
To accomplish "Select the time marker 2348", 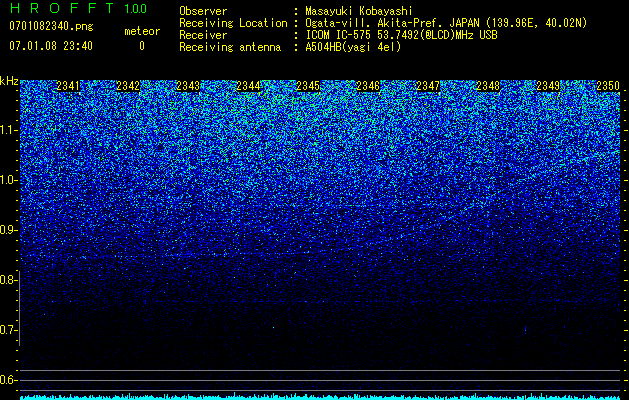I will click(488, 86).
